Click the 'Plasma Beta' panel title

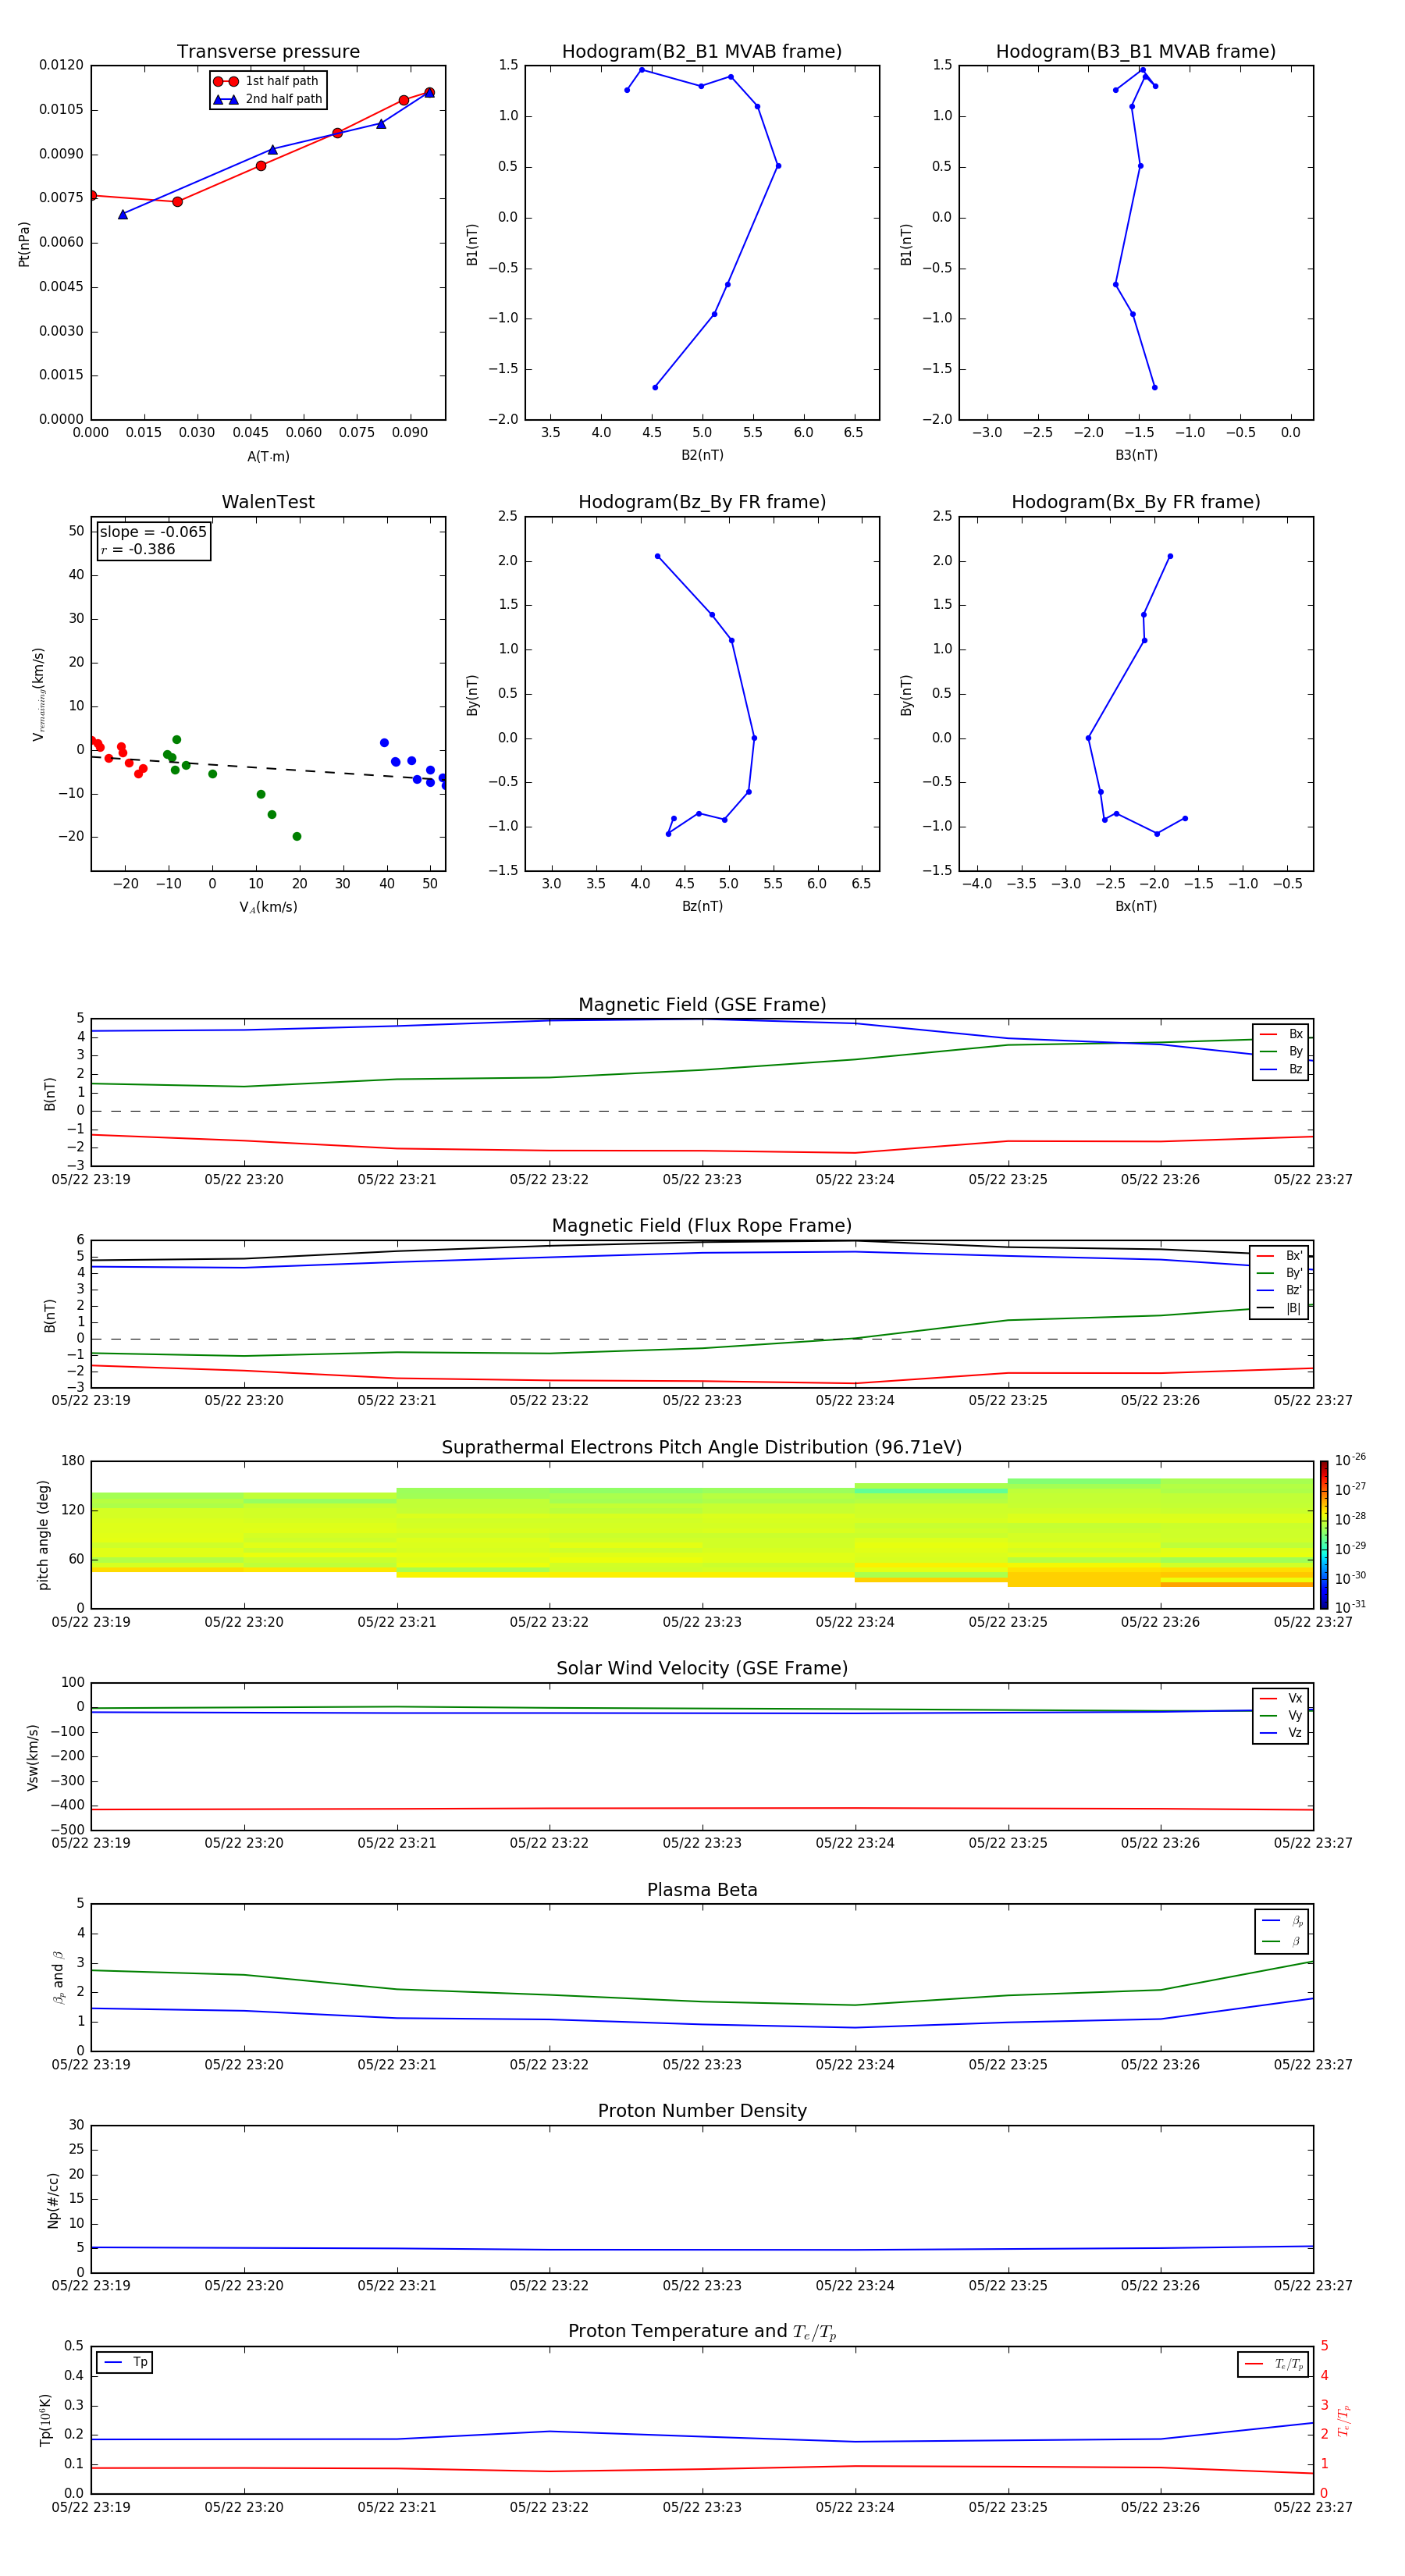tap(702, 1890)
